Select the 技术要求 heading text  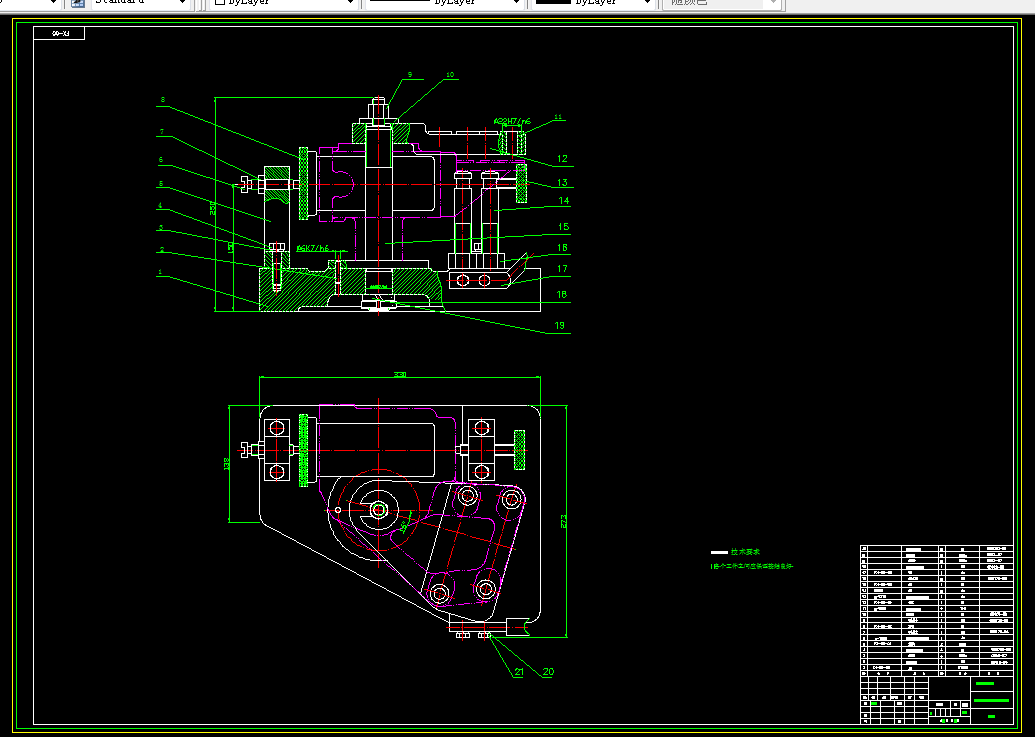[745, 552]
